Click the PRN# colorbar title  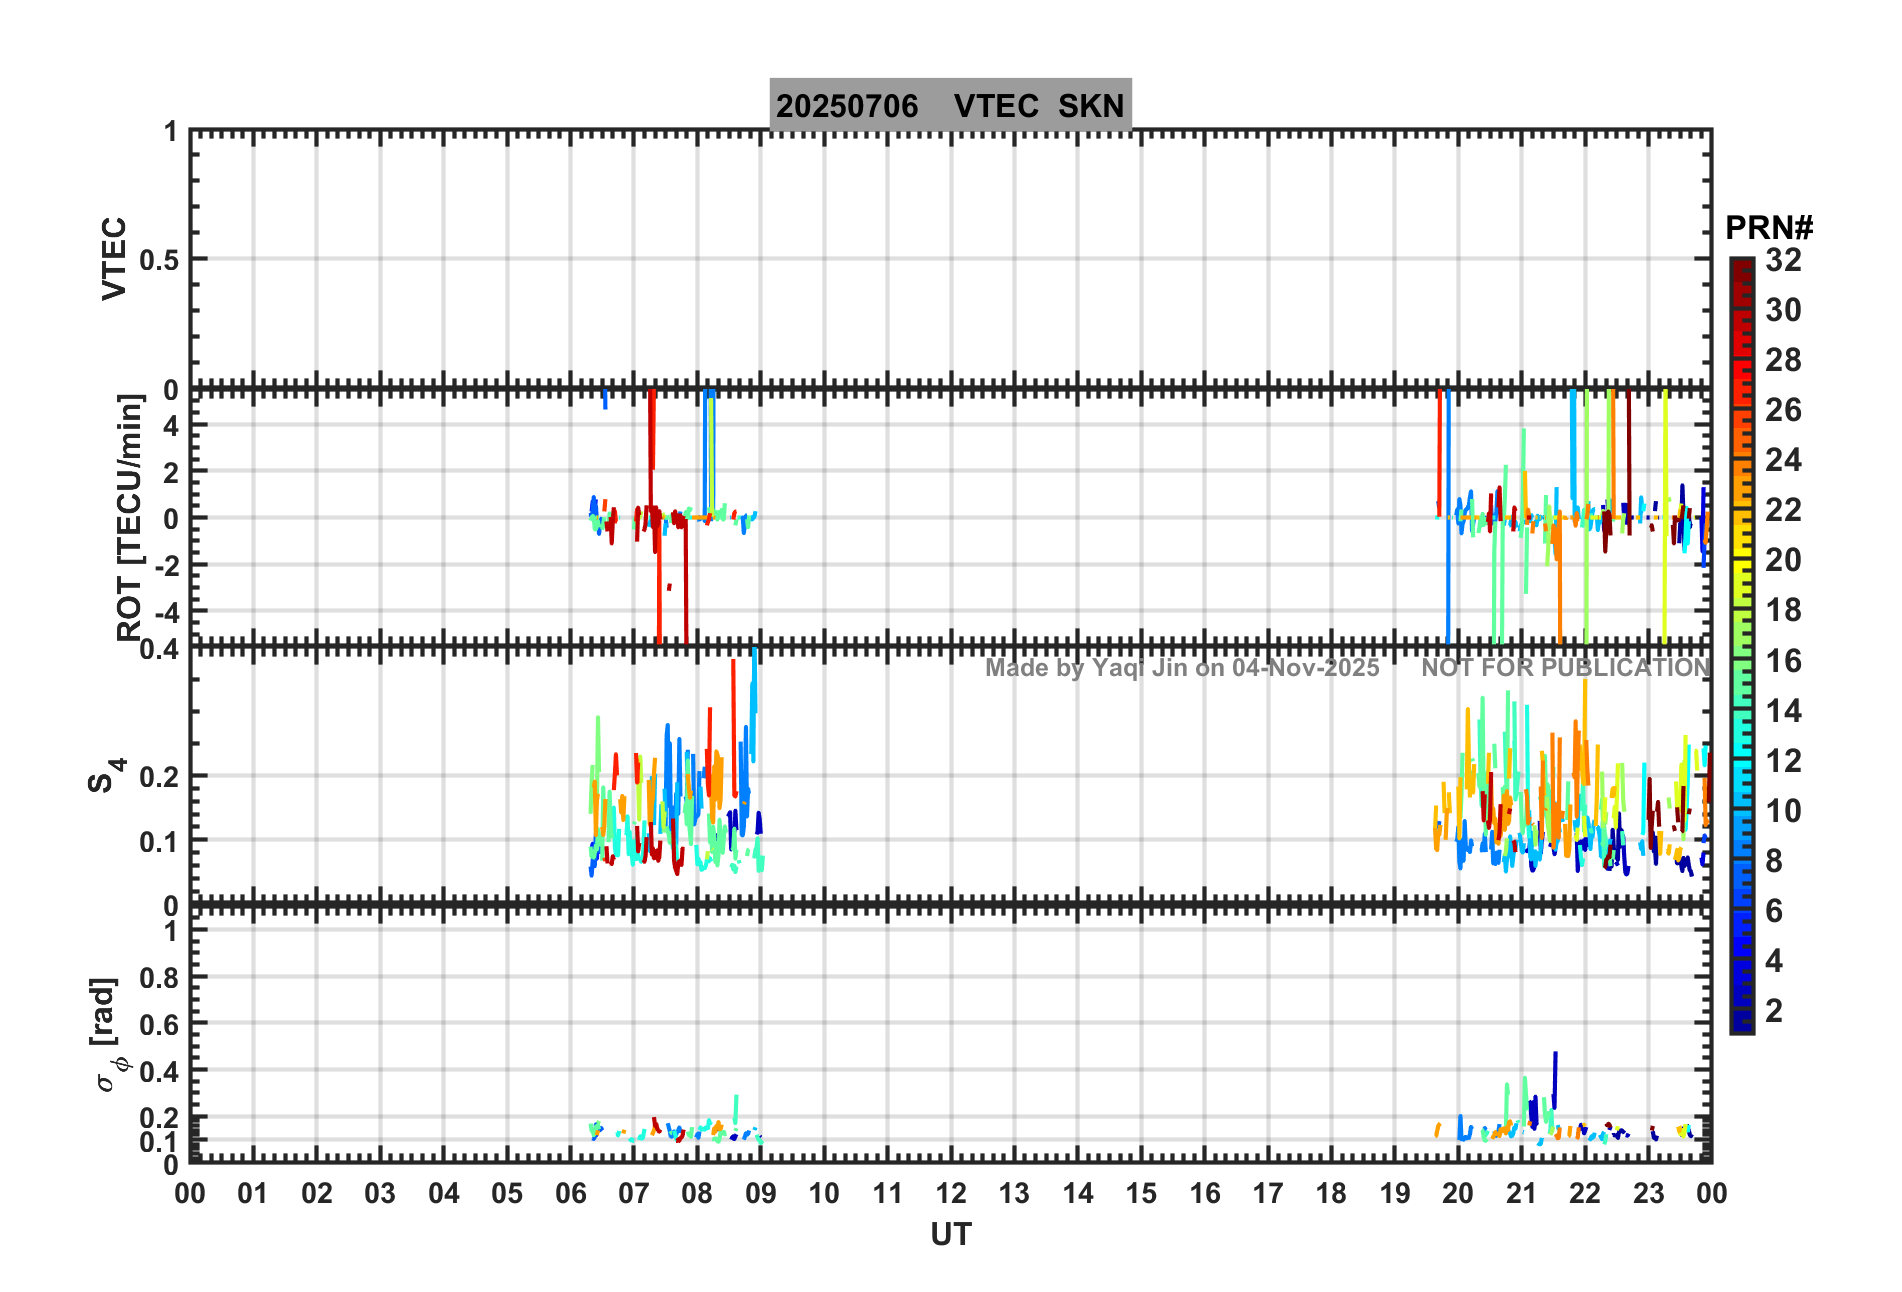[1769, 229]
